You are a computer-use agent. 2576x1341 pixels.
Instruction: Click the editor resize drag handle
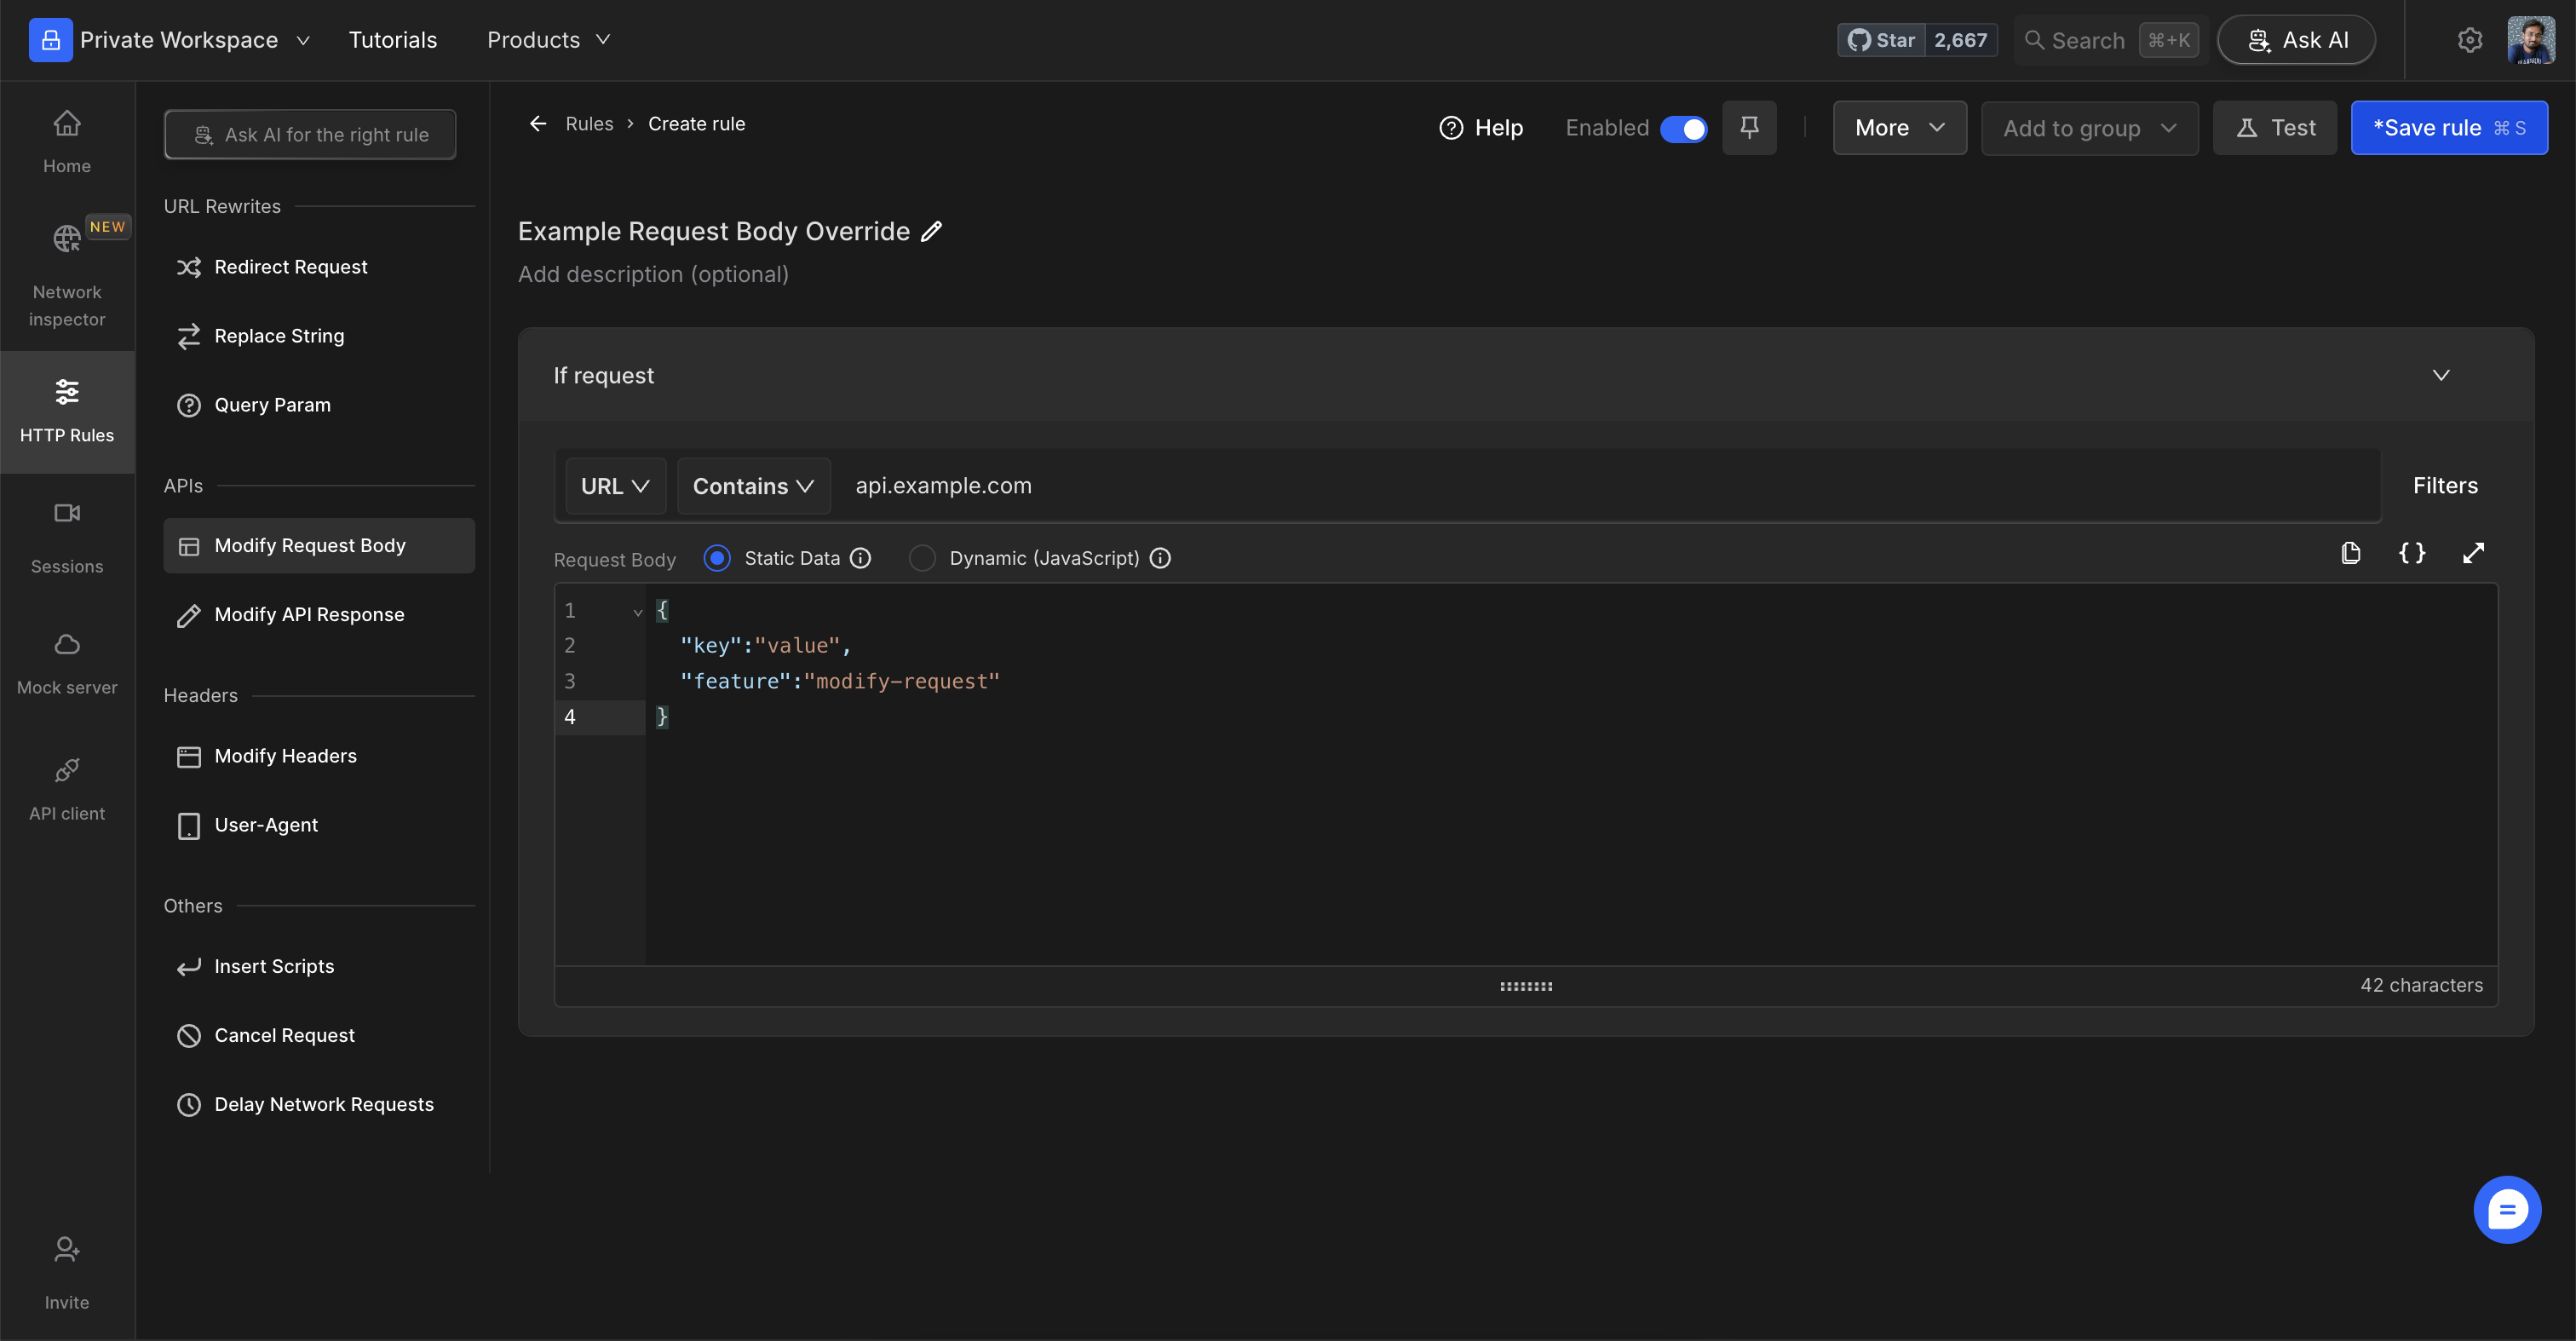tap(1525, 986)
